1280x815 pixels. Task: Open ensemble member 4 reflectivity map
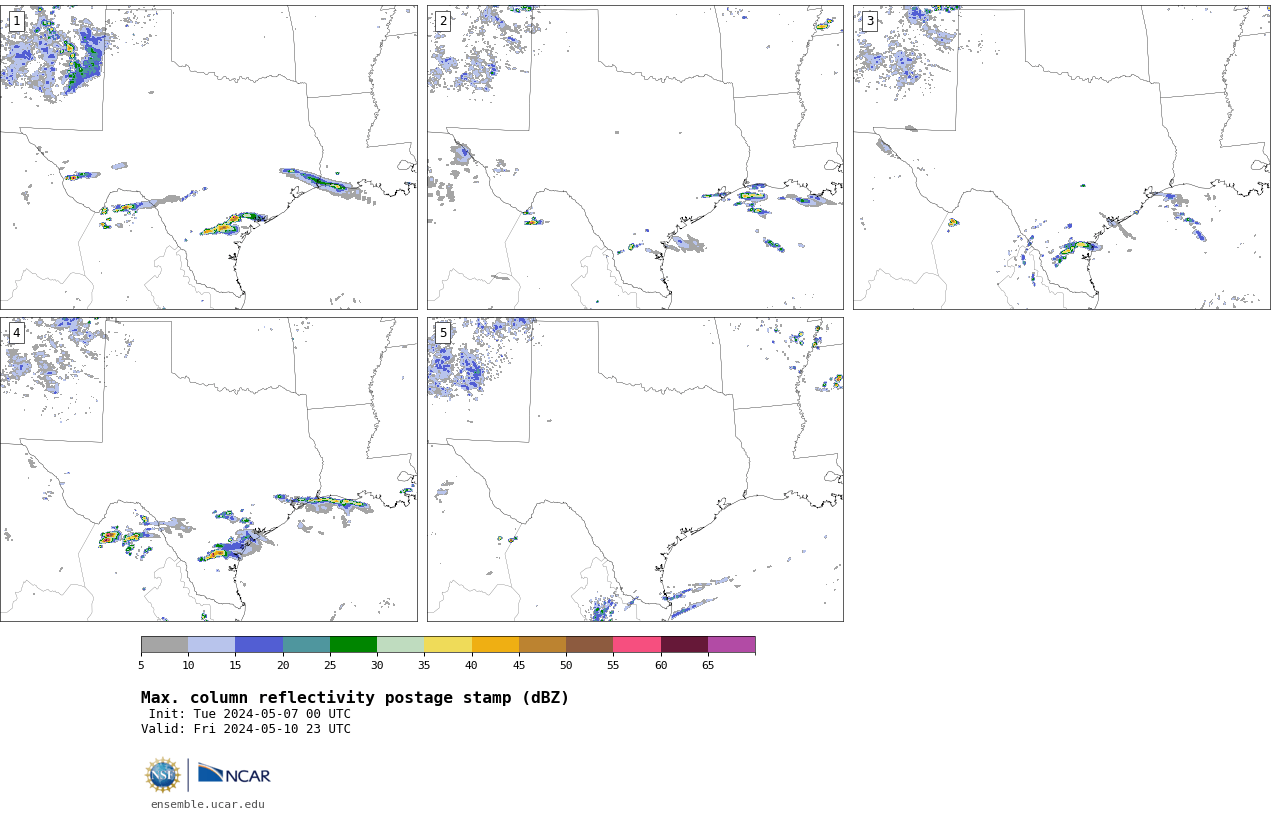(208, 469)
